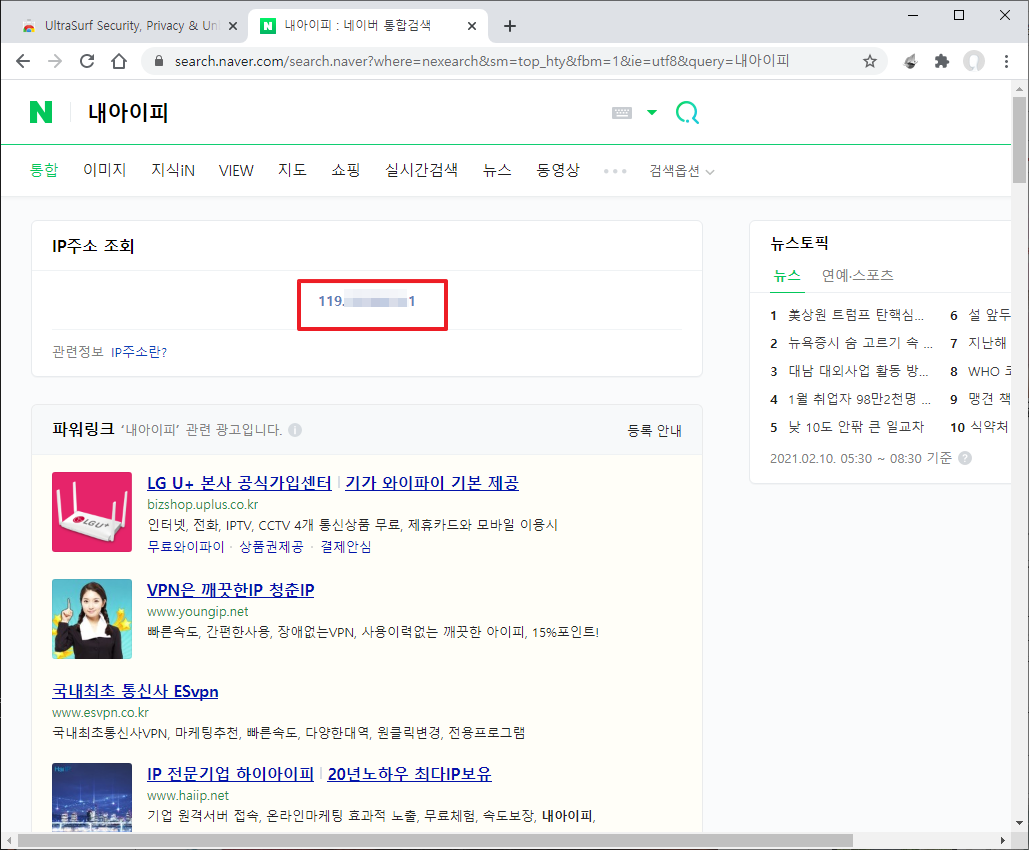Click the LG U+ router thumbnail
The image size is (1029, 850).
[92, 512]
